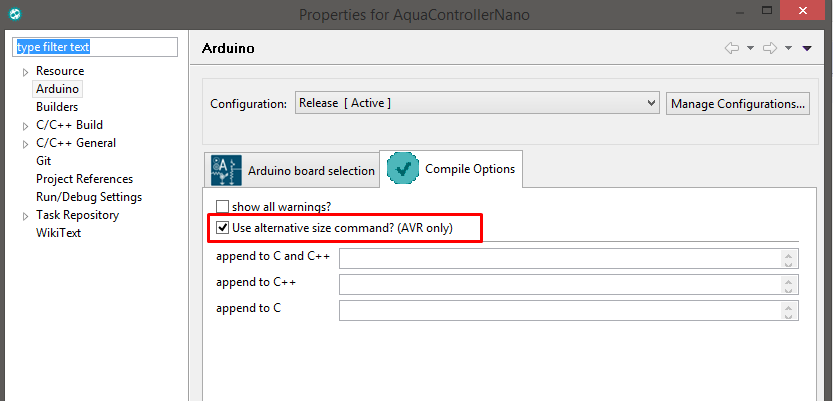Enable the show all warnings checkbox
This screenshot has height=401, width=833.
(x=223, y=207)
